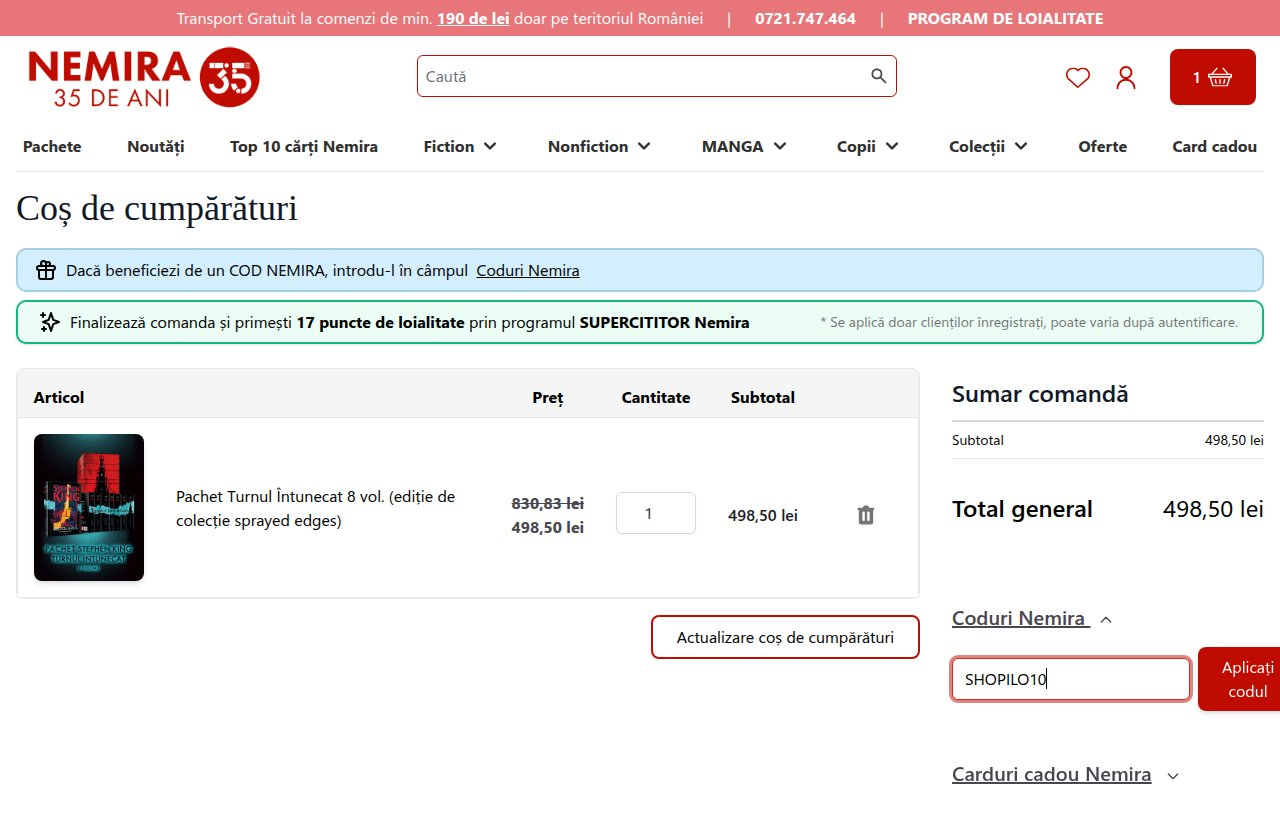Click the Nemira 35 de ani logo

[x=143, y=77]
